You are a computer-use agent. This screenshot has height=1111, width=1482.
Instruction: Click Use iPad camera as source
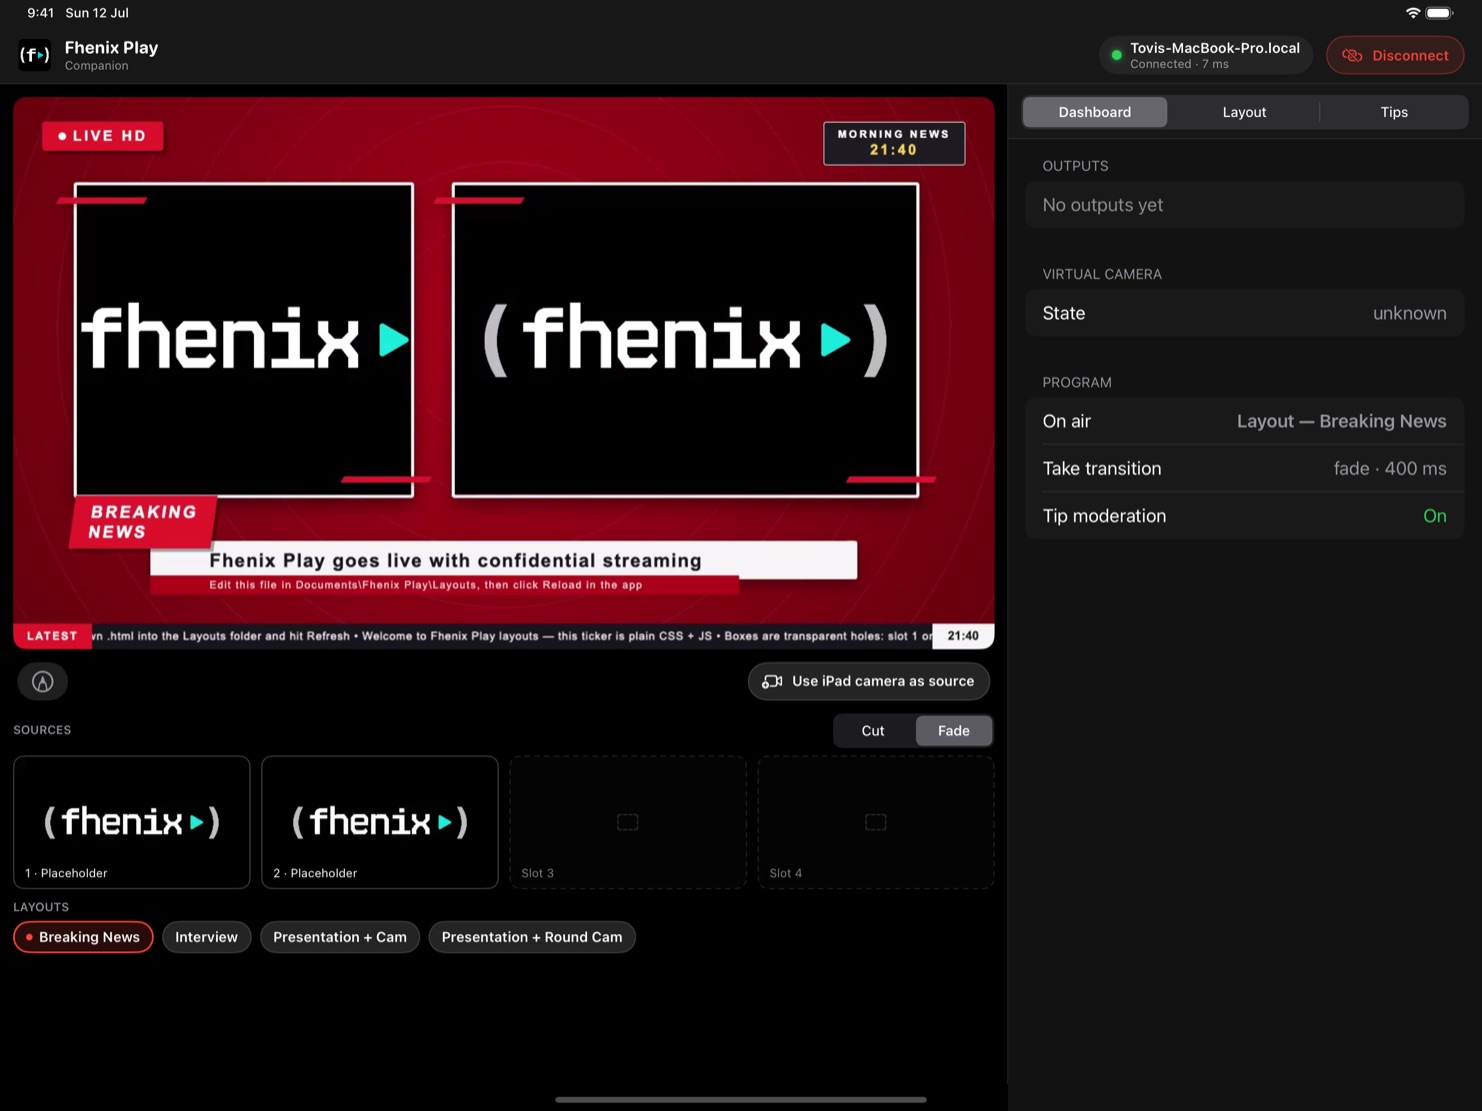868,681
